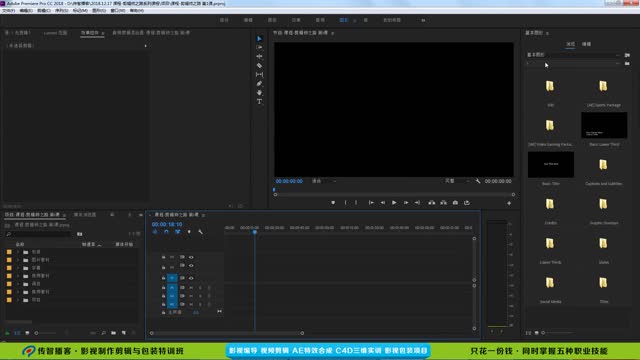This screenshot has width=640, height=360.
Task: Select the Pen tool
Action: tap(259, 83)
